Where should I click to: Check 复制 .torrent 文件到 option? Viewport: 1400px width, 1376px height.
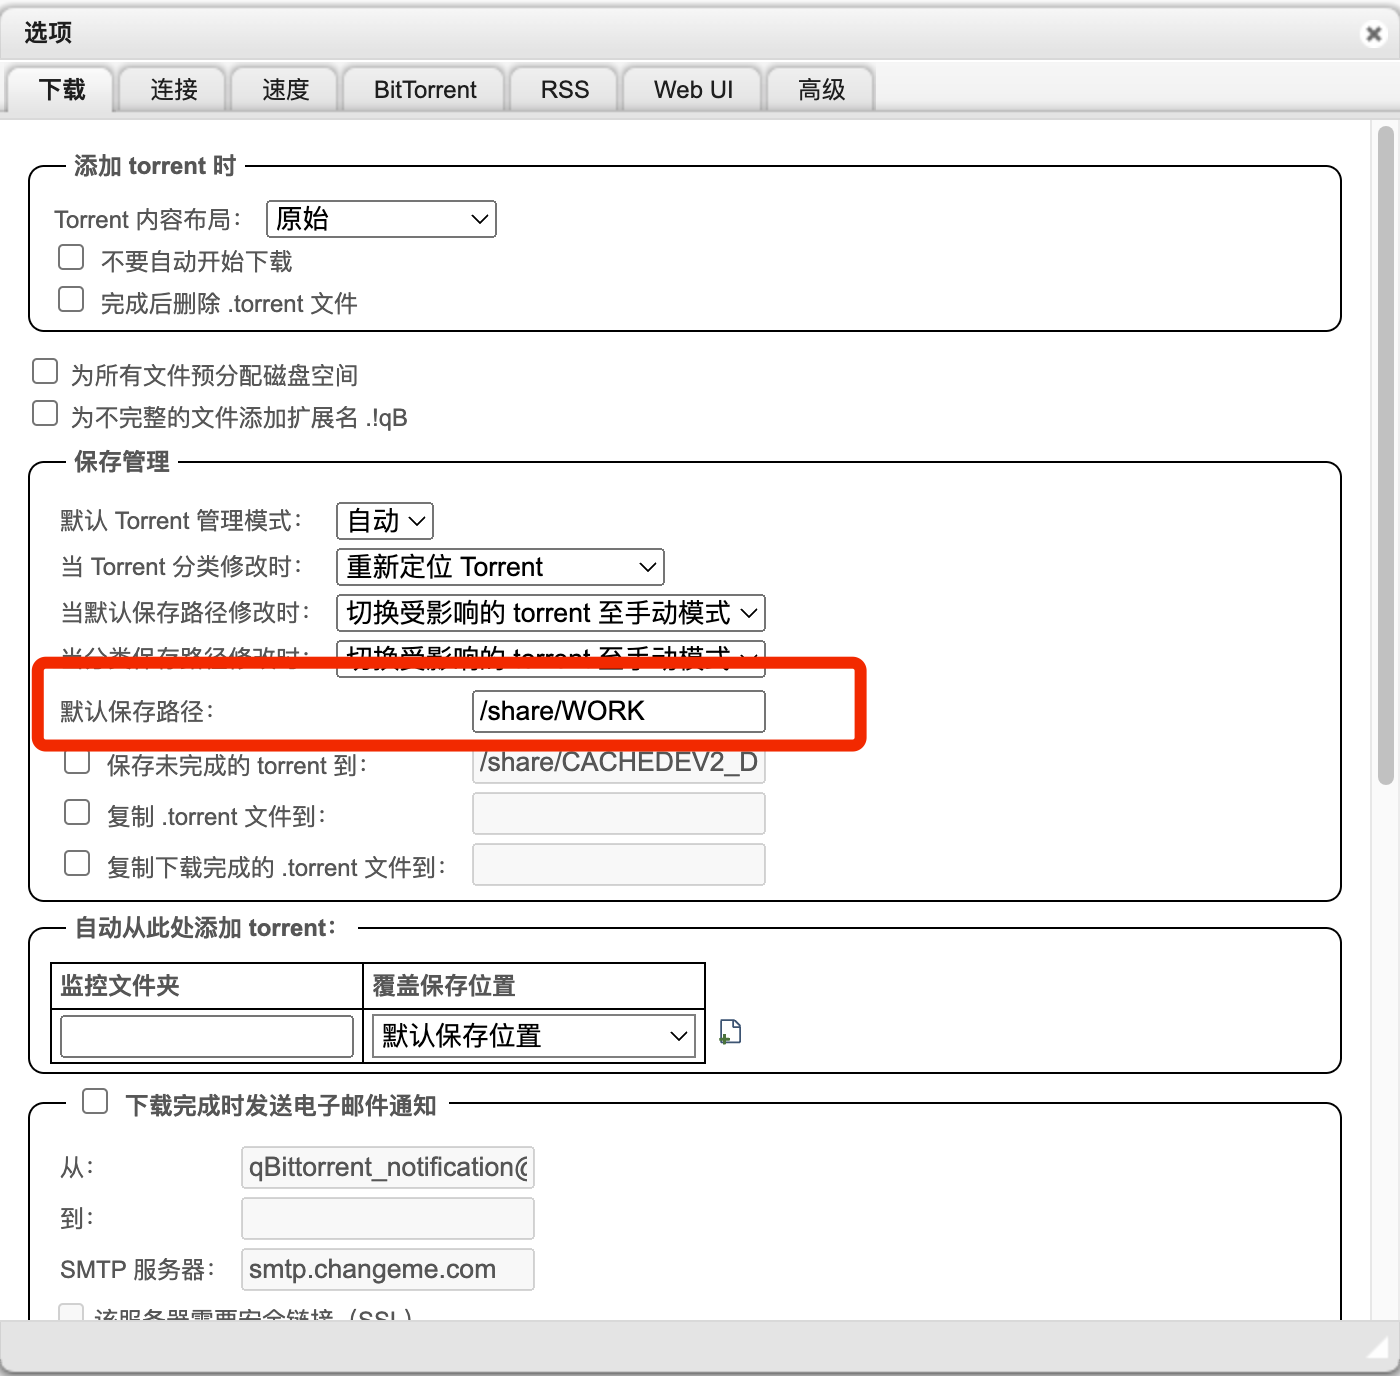77,812
